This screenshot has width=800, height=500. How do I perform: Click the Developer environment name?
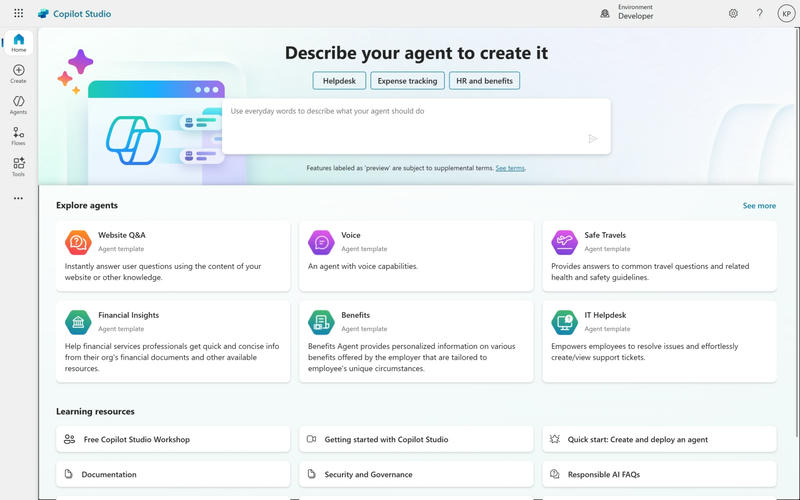pyautogui.click(x=636, y=16)
